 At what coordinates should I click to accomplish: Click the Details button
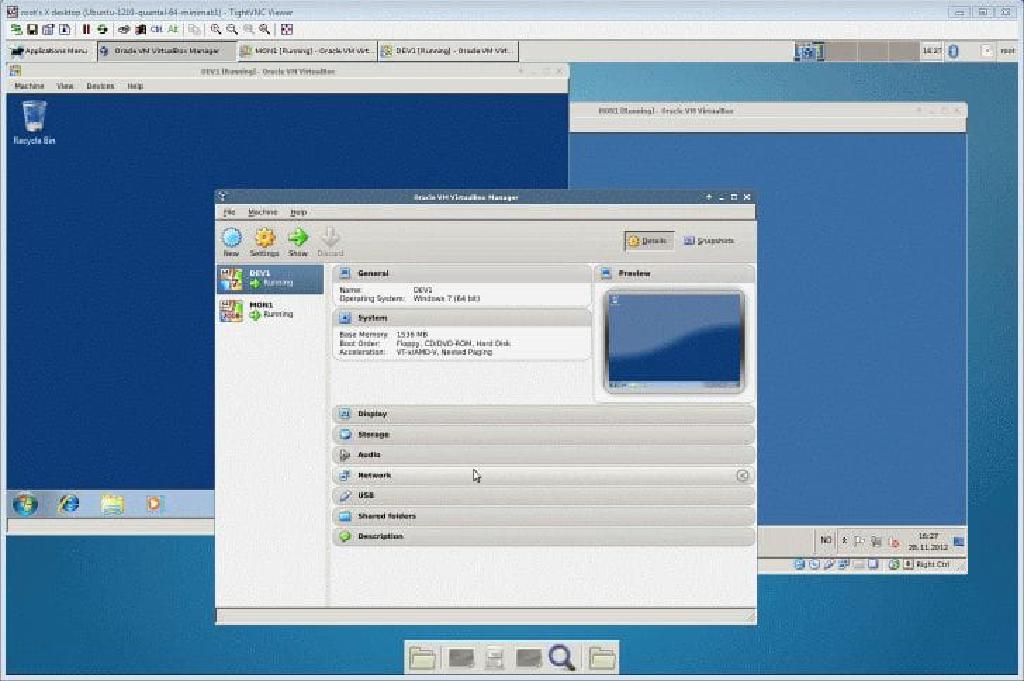(646, 240)
